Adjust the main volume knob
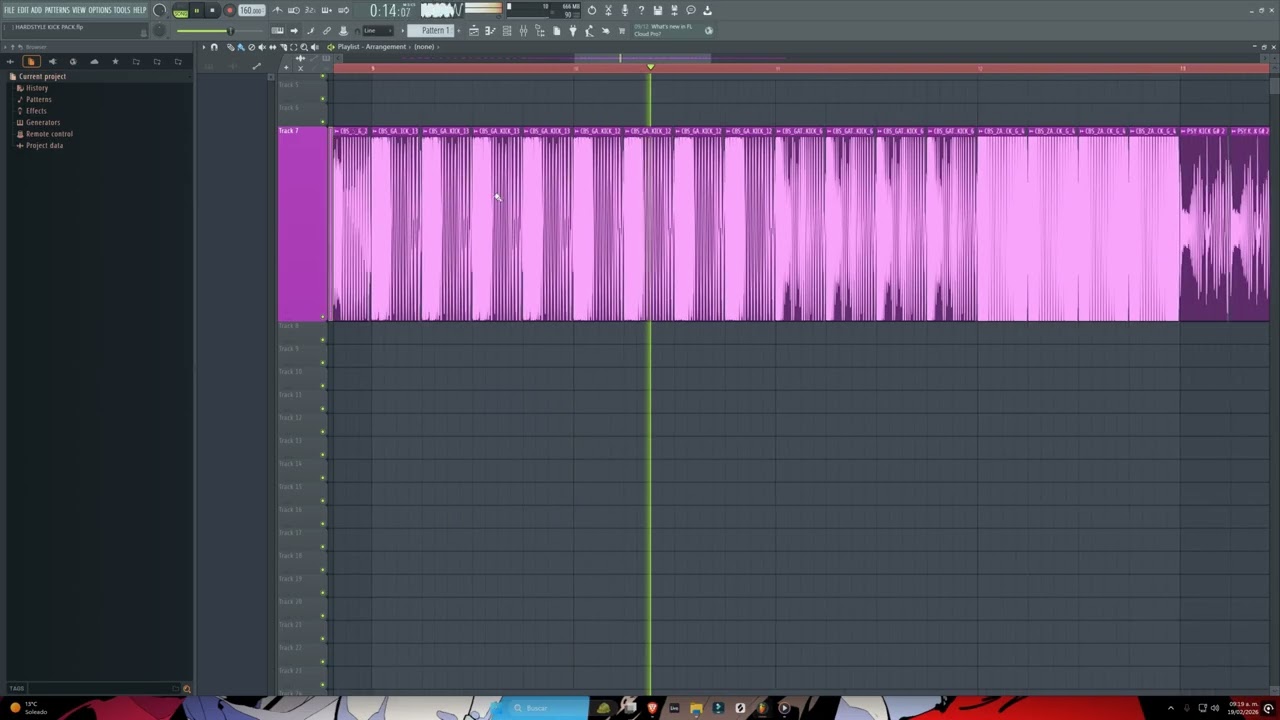This screenshot has height=720, width=1280. 159,11
